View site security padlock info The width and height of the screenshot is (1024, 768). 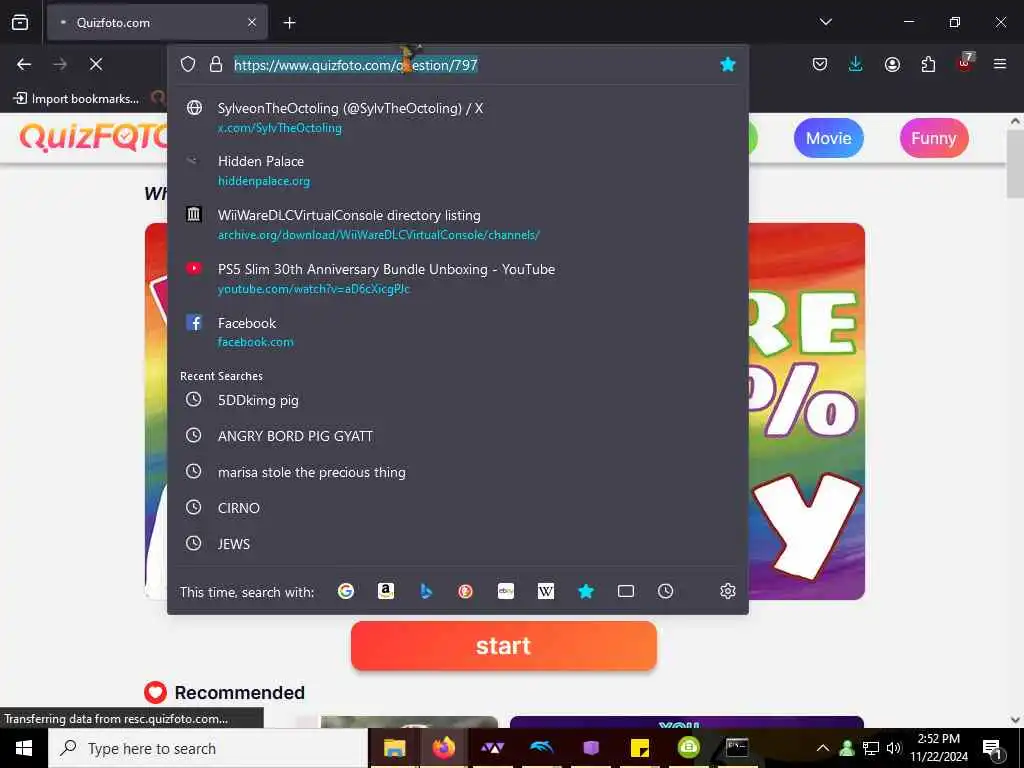pos(216,64)
